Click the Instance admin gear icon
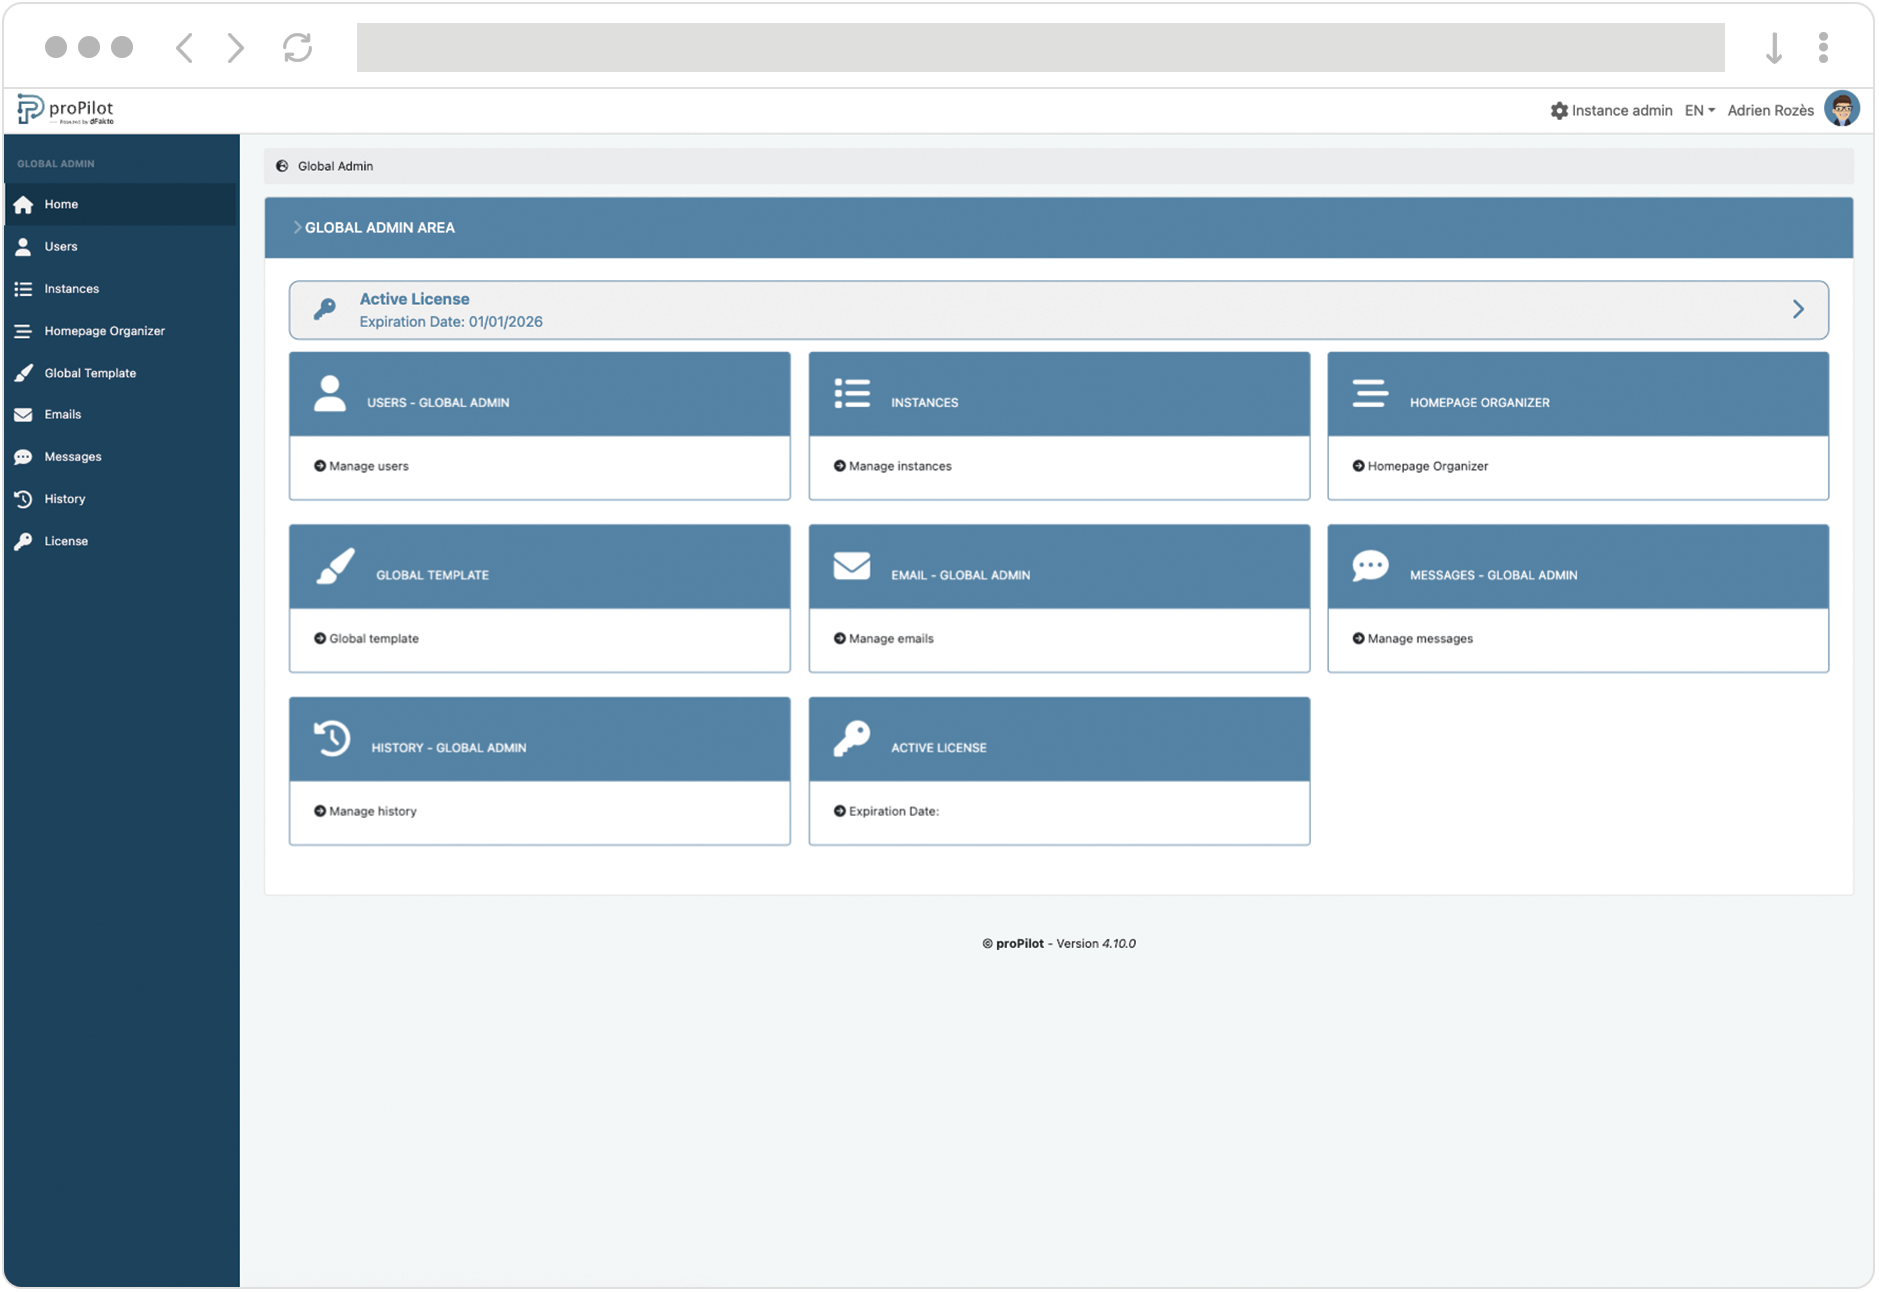Viewport: 1879px width, 1293px height. tap(1558, 111)
